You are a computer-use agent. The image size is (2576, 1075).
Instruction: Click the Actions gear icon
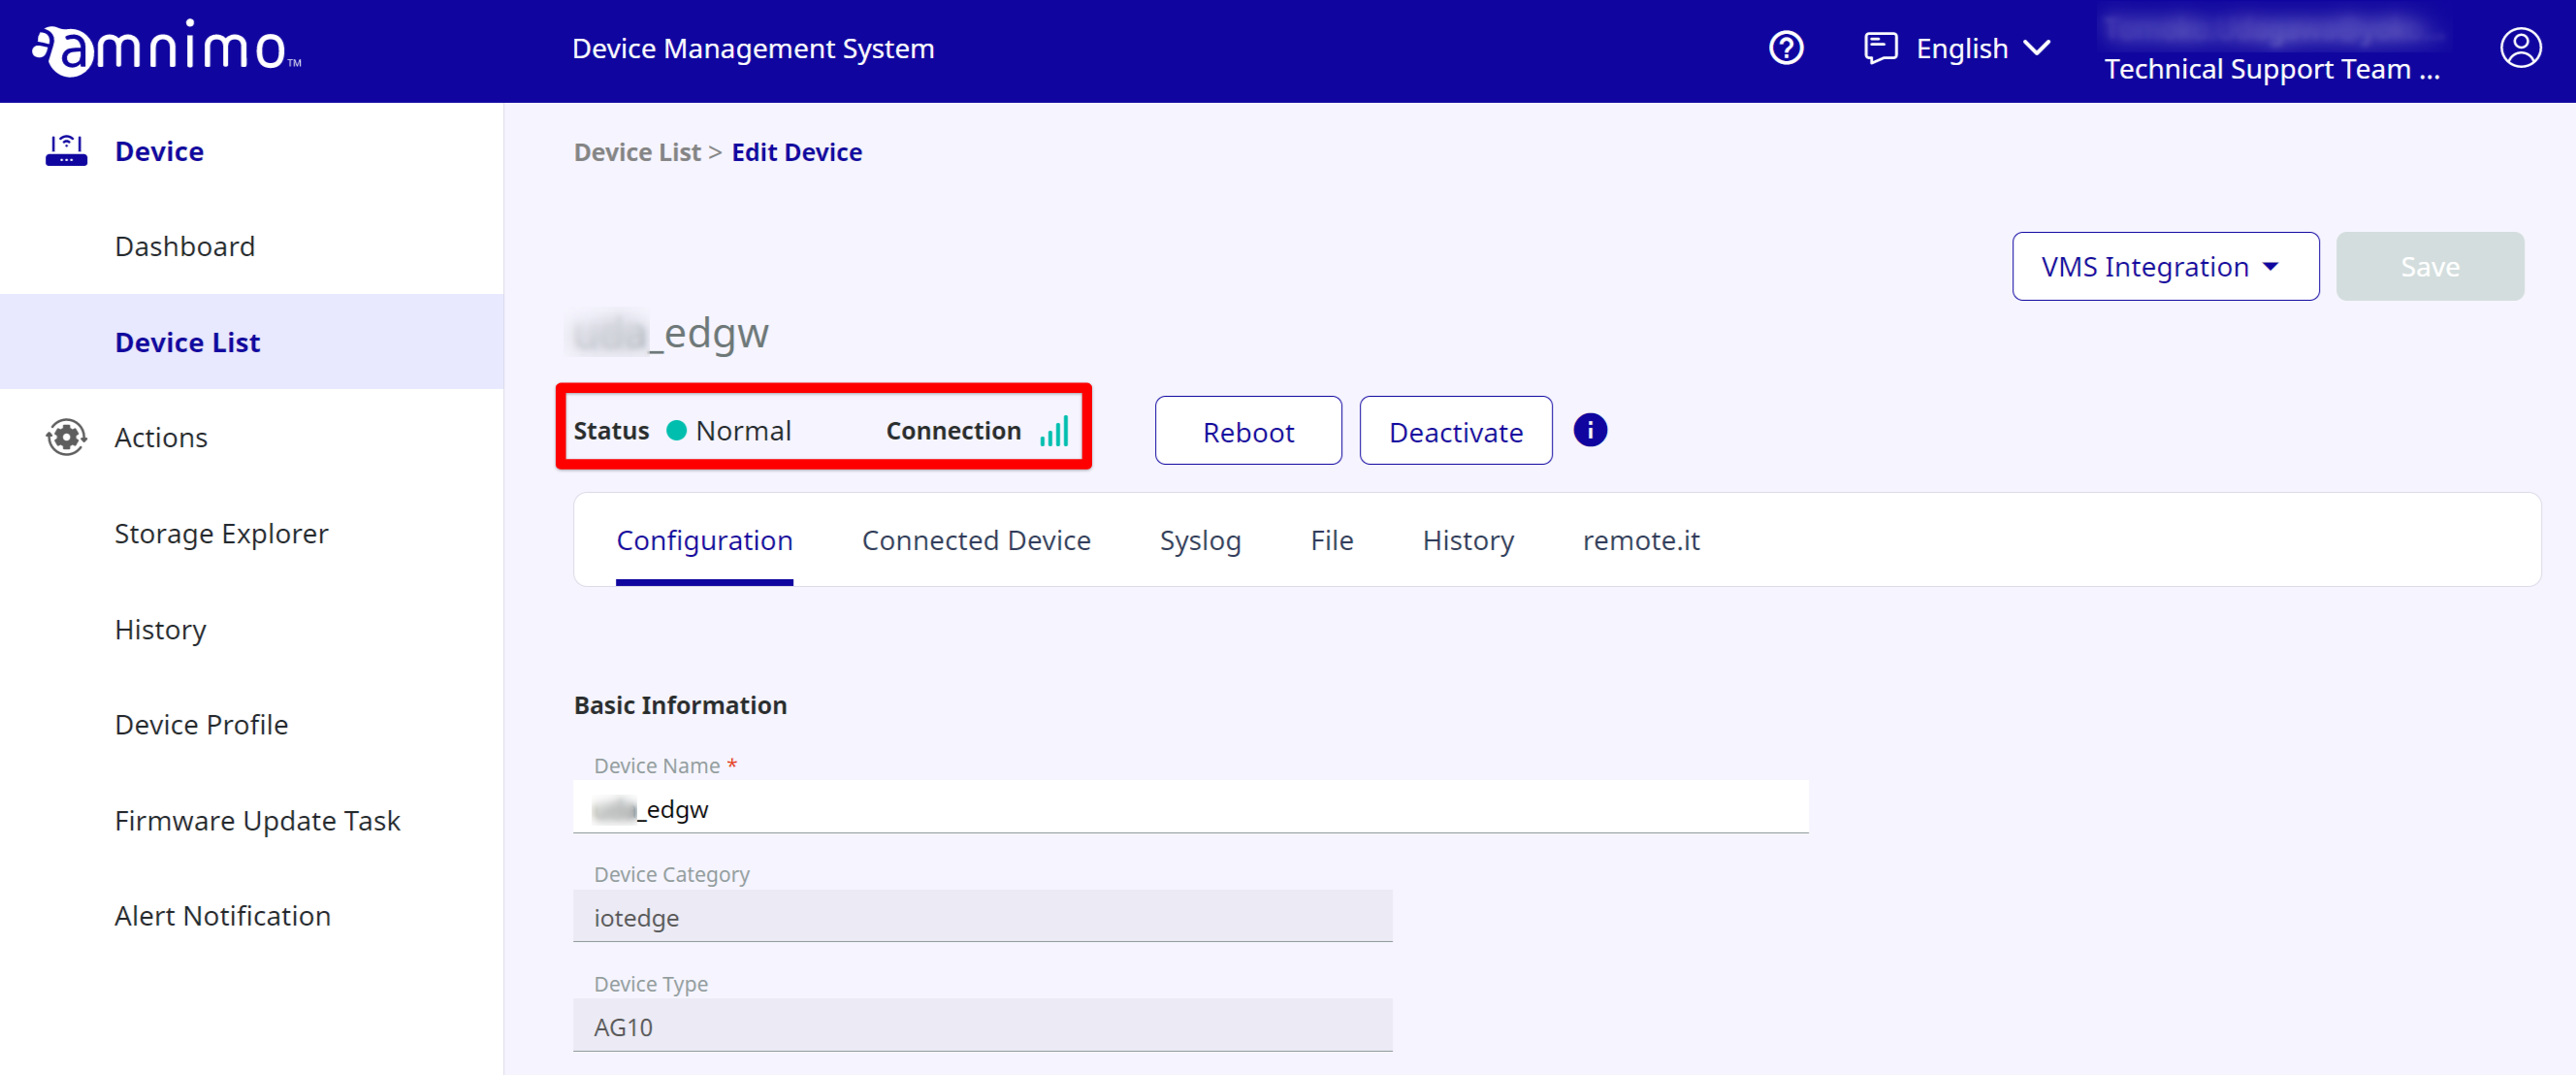pyautogui.click(x=66, y=437)
